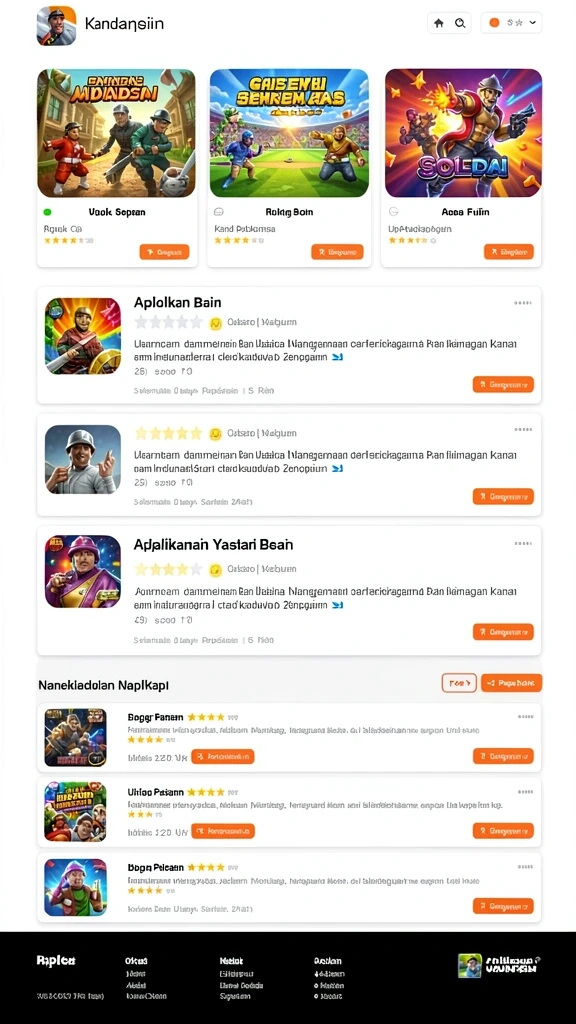
Task: Click the footer logo icon at bottom right
Action: tap(470, 965)
